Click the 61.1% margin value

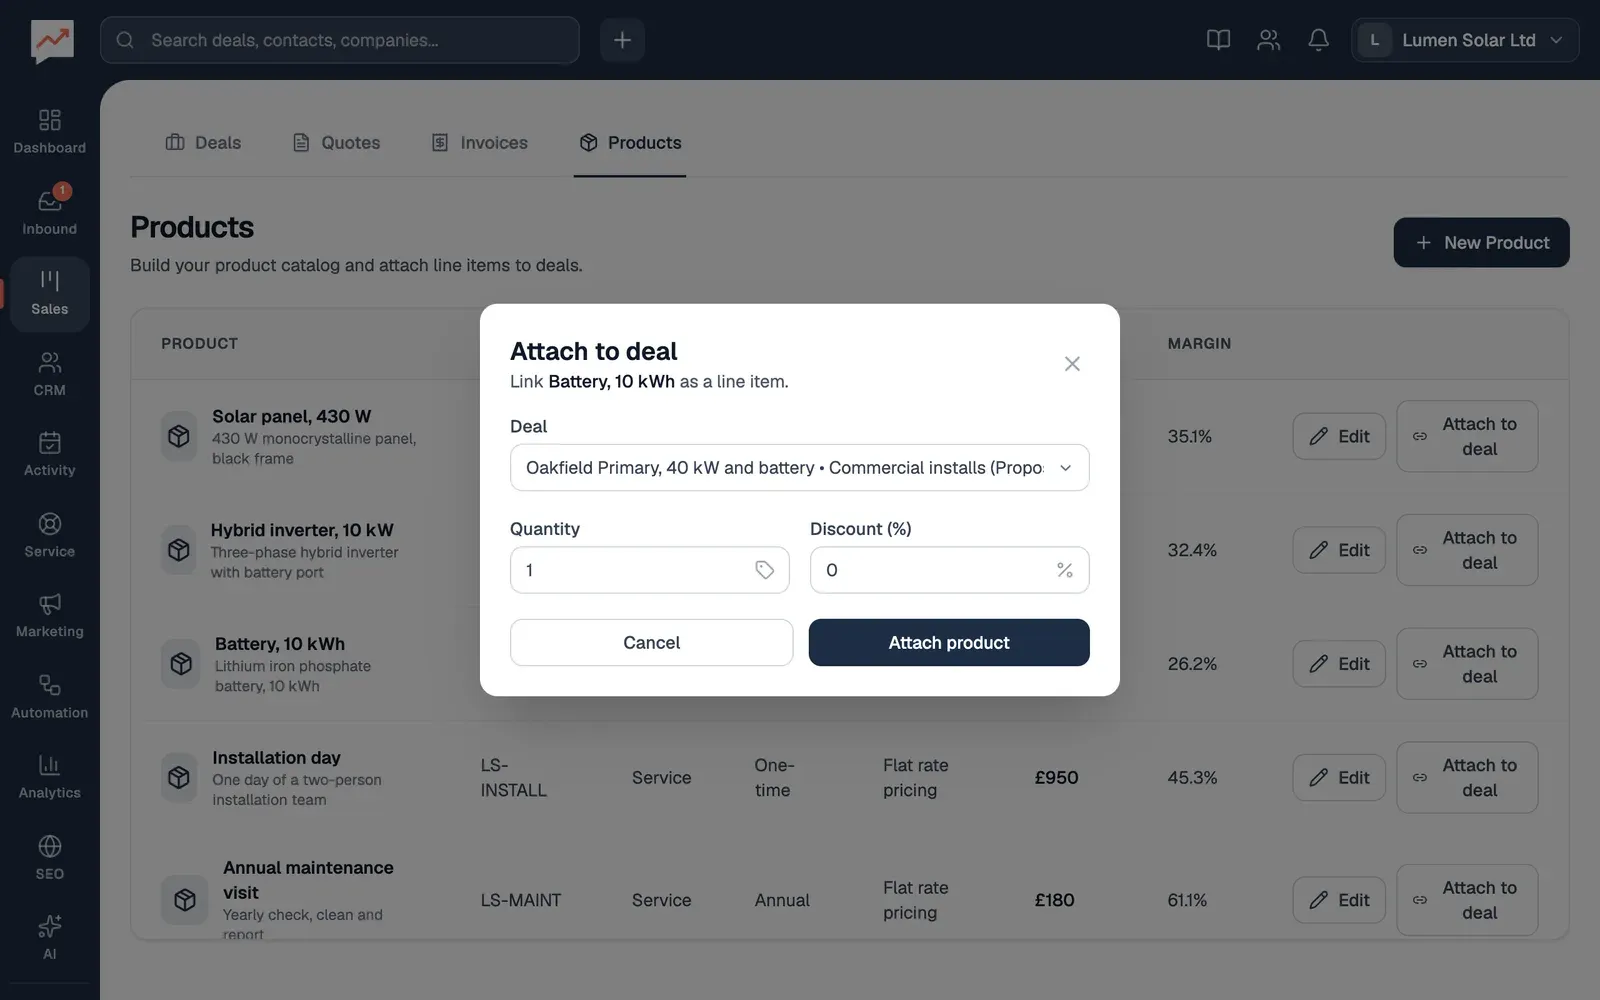(1187, 900)
